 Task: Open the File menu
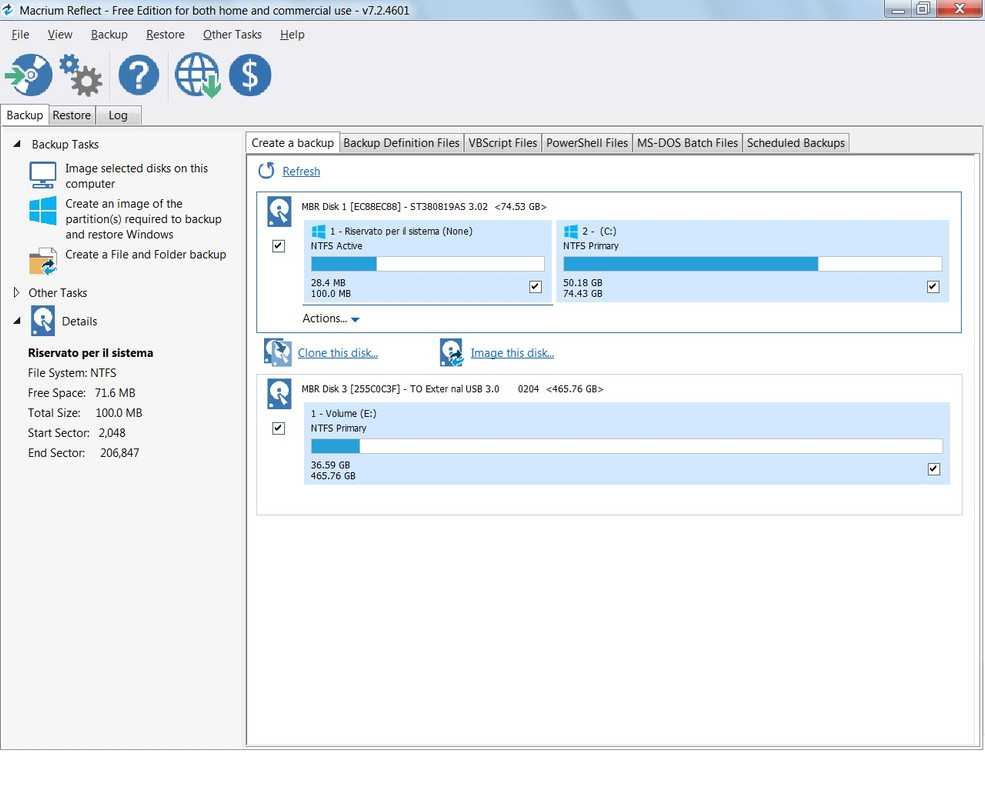pos(20,35)
